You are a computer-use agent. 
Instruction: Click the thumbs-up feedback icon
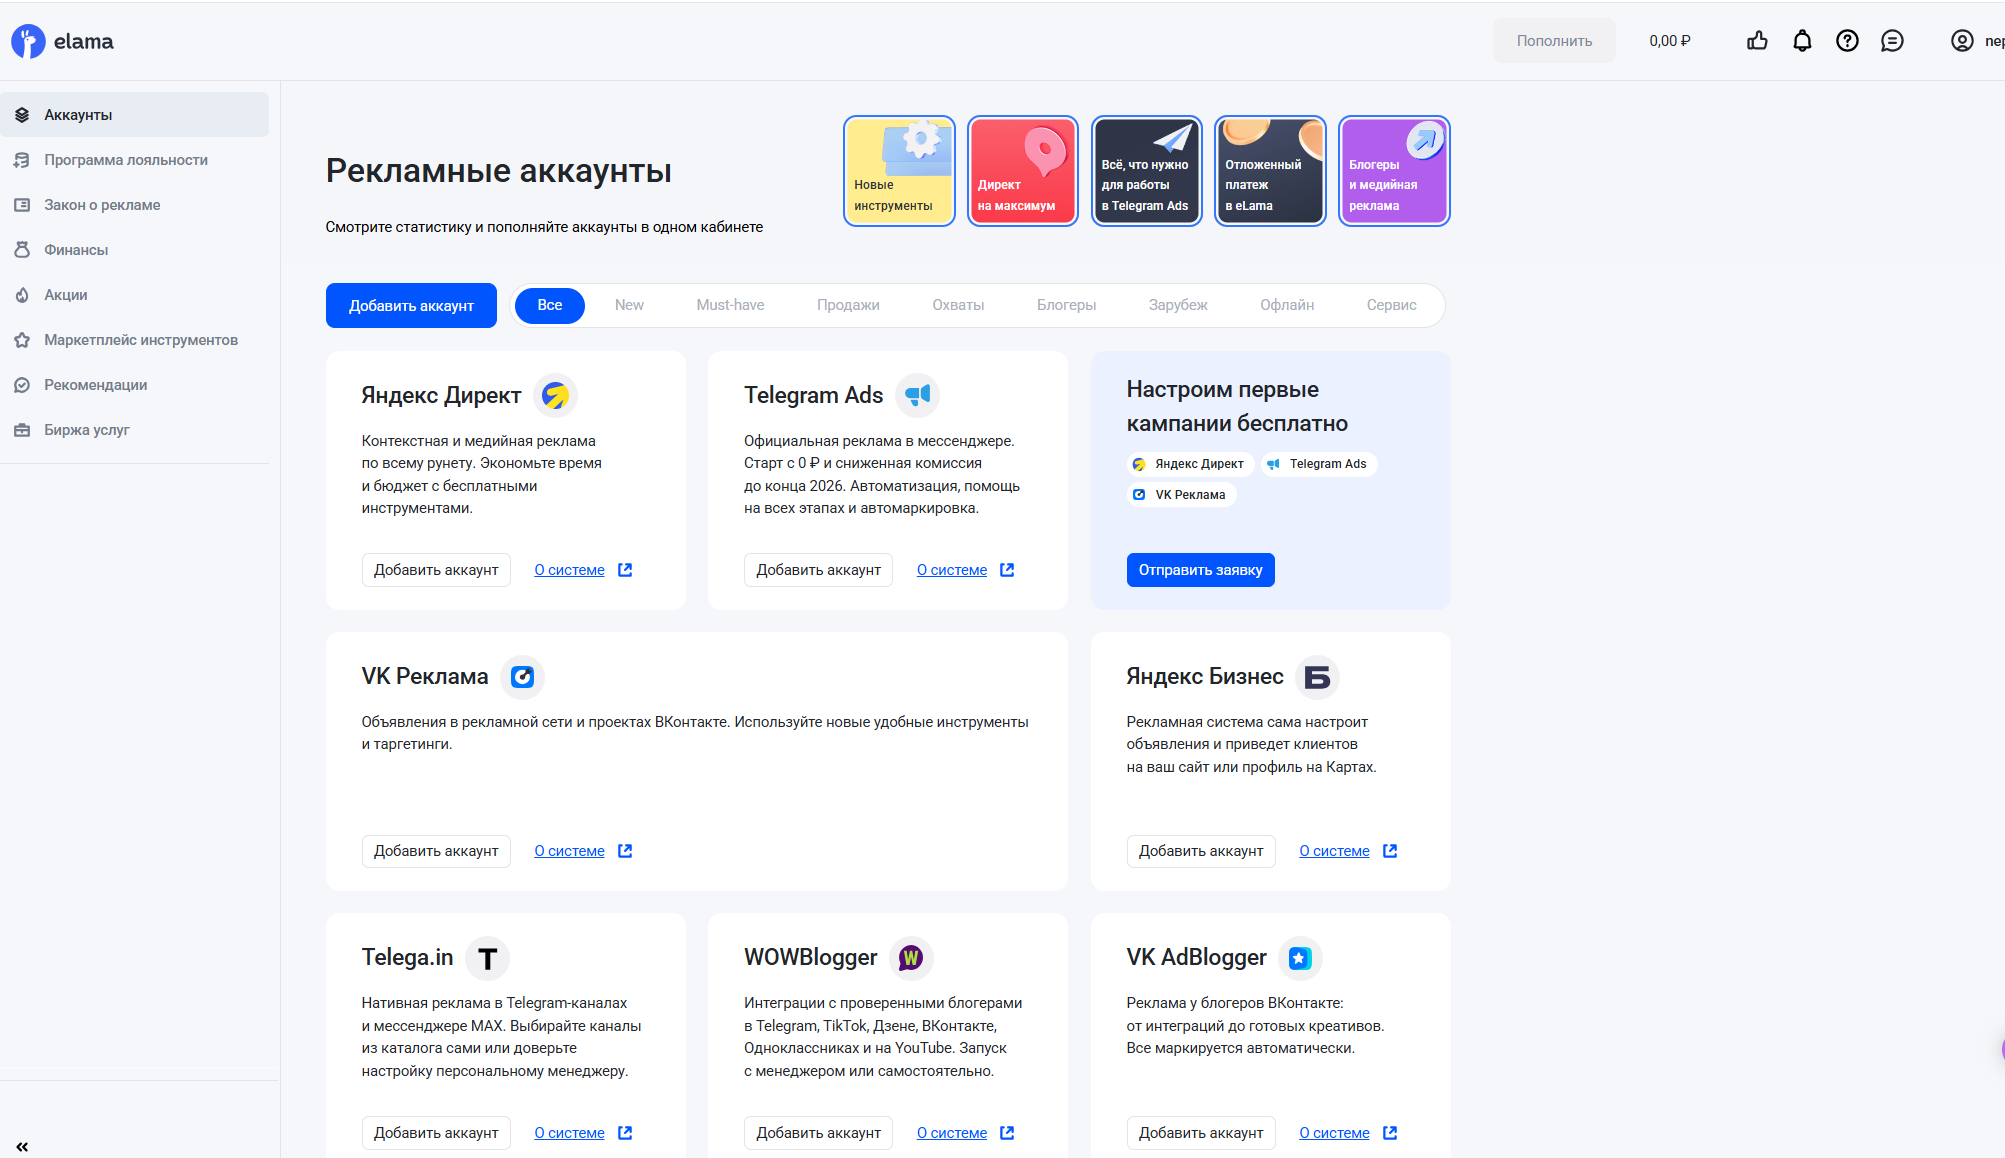pos(1757,41)
